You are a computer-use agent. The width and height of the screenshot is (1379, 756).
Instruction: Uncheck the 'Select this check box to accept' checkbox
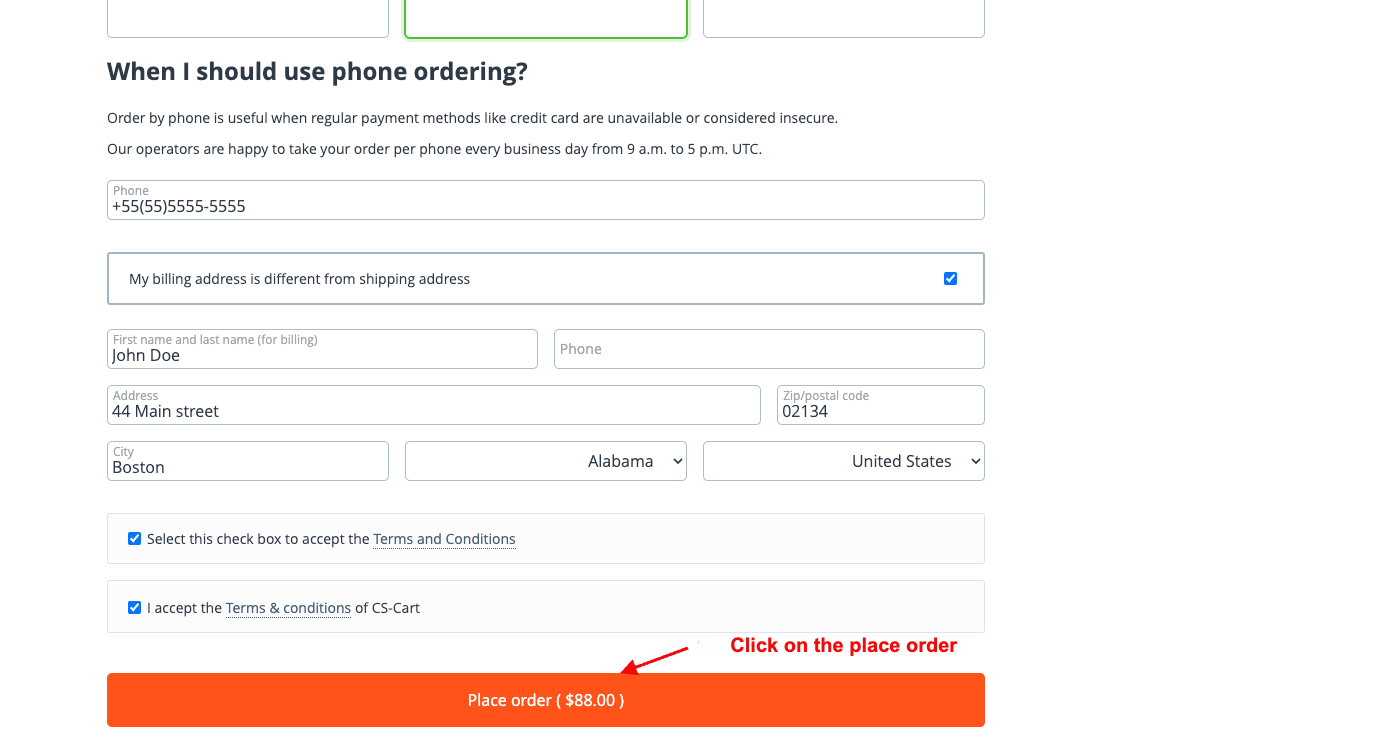134,539
